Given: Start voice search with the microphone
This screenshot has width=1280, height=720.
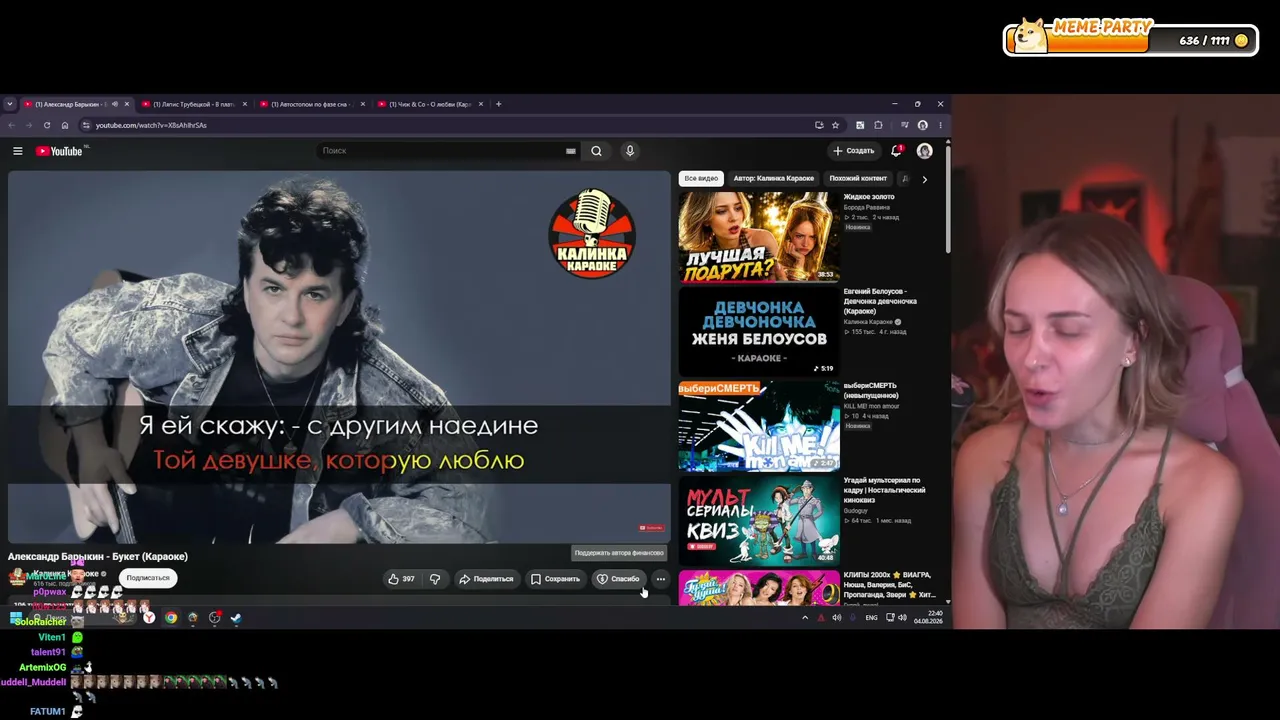Looking at the screenshot, I should tap(630, 151).
